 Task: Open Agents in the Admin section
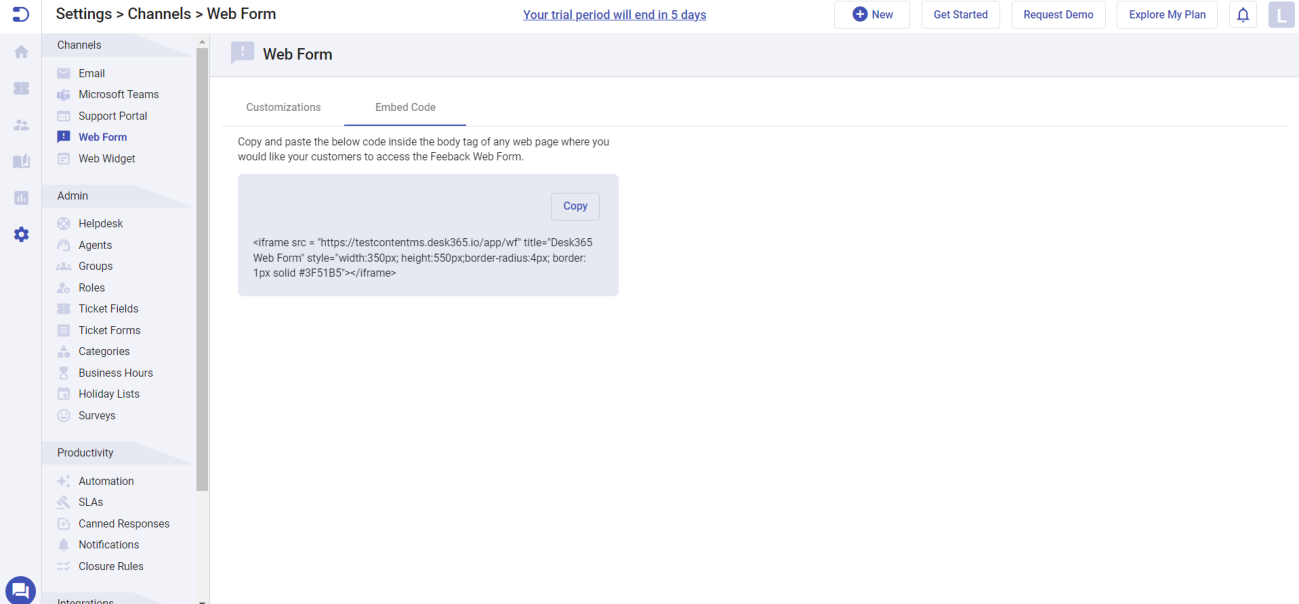[95, 245]
